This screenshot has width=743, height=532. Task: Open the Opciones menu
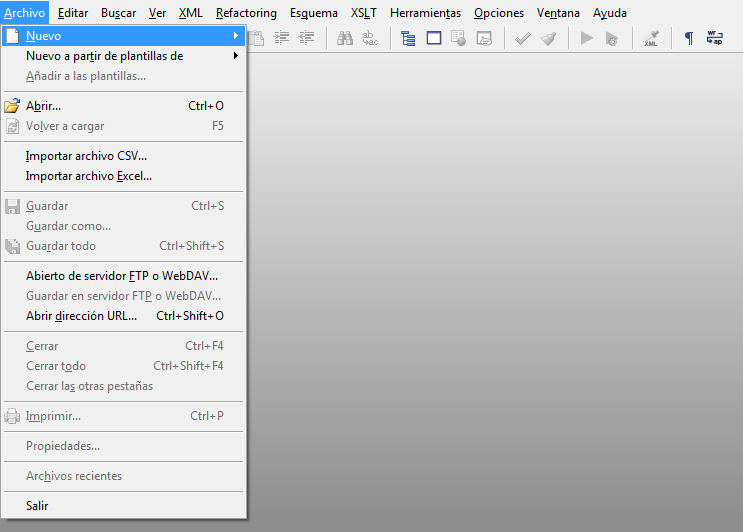click(499, 13)
